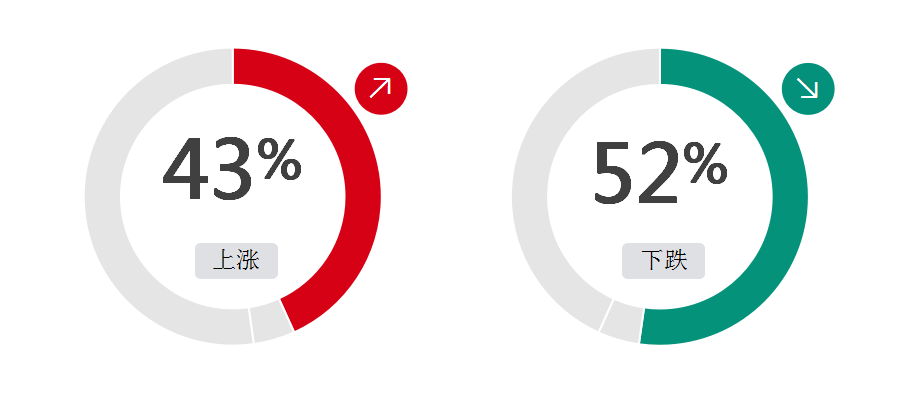Click the red upward arrow icon
Image resolution: width=911 pixels, height=412 pixels.
[381, 88]
